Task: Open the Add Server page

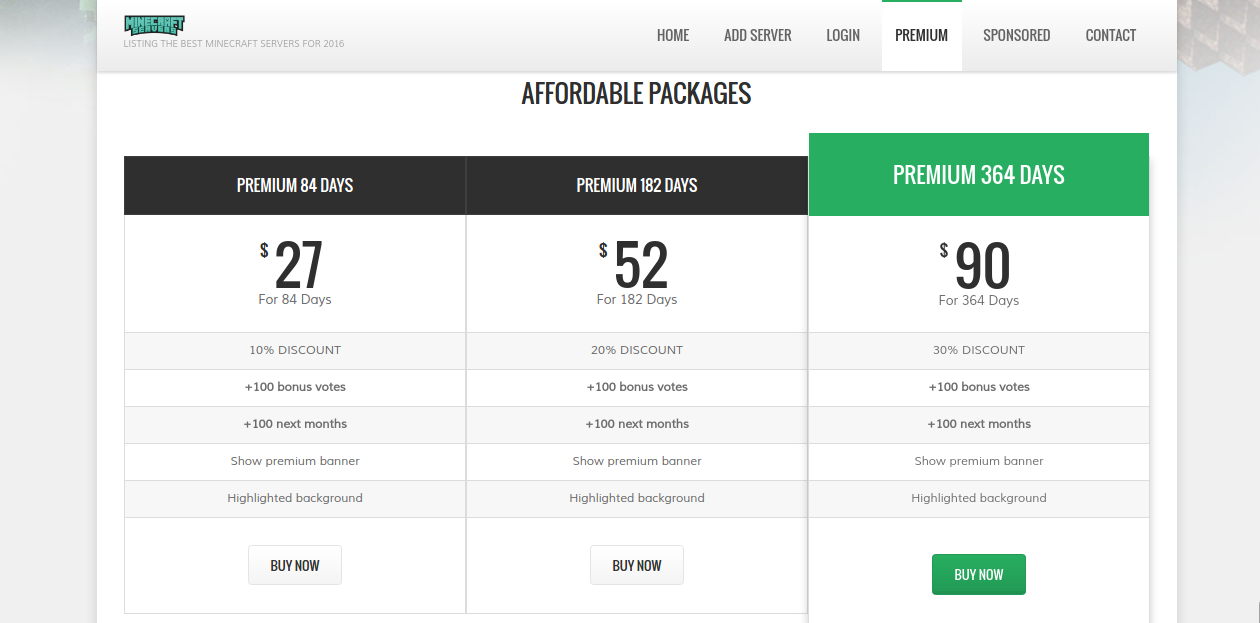Action: pos(757,35)
